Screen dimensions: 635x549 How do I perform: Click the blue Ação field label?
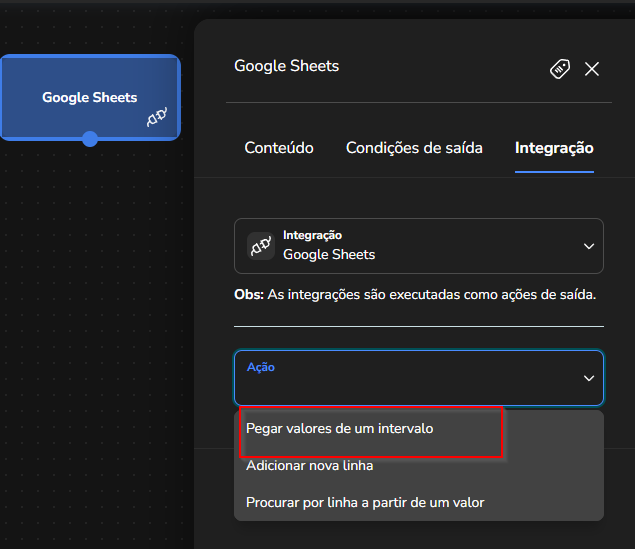(261, 367)
